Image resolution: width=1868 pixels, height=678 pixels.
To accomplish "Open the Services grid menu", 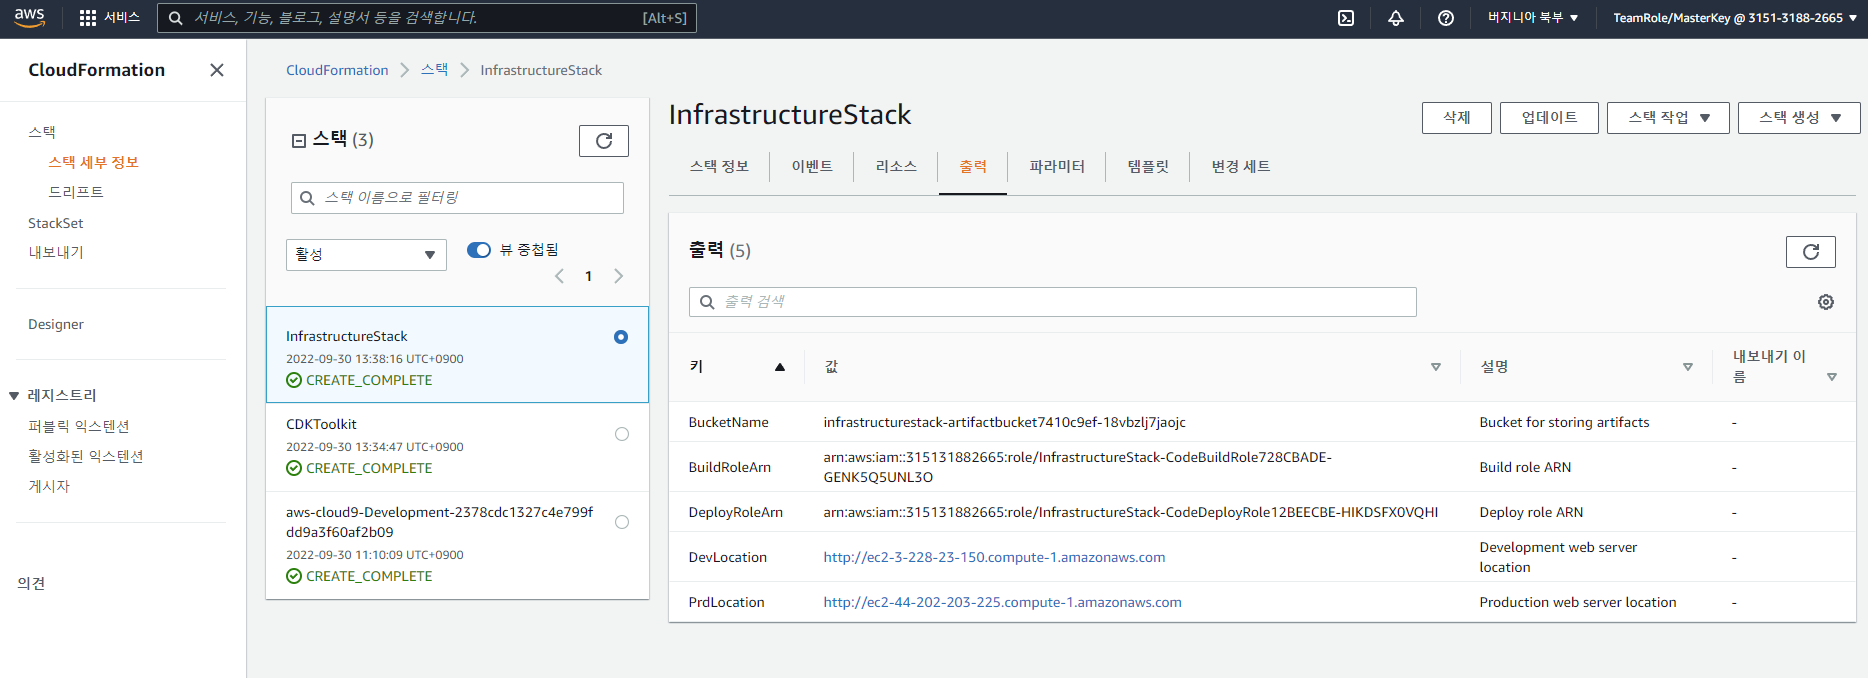I will [x=109, y=18].
